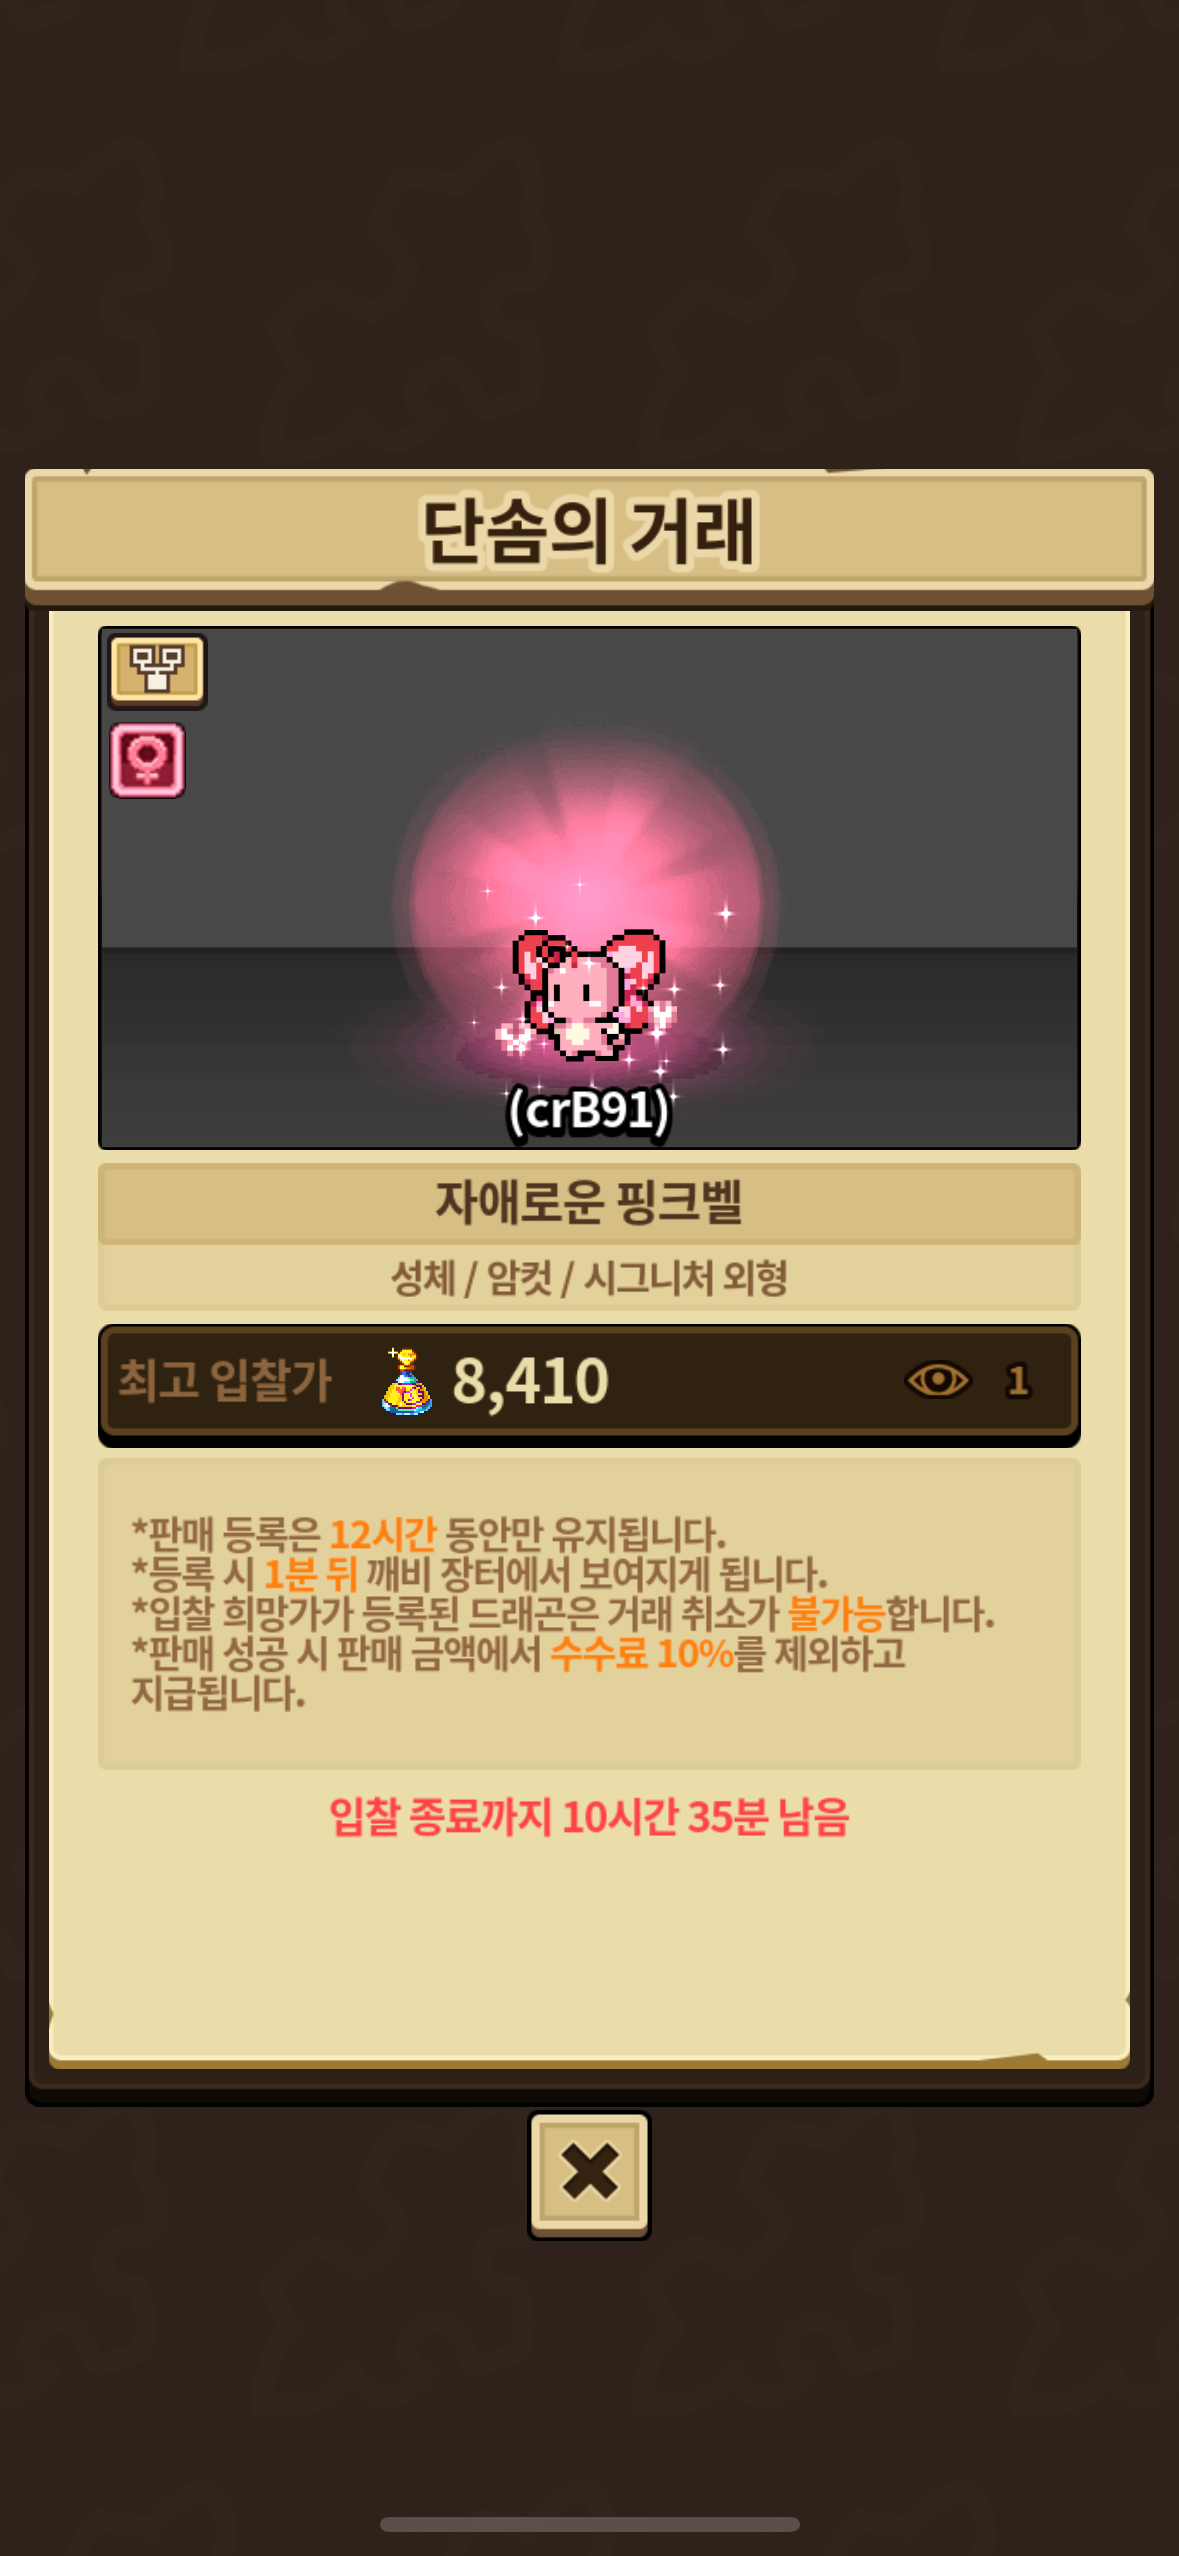1179x2556 pixels.
Task: Tap the view count number 1
Action: tap(1018, 1380)
